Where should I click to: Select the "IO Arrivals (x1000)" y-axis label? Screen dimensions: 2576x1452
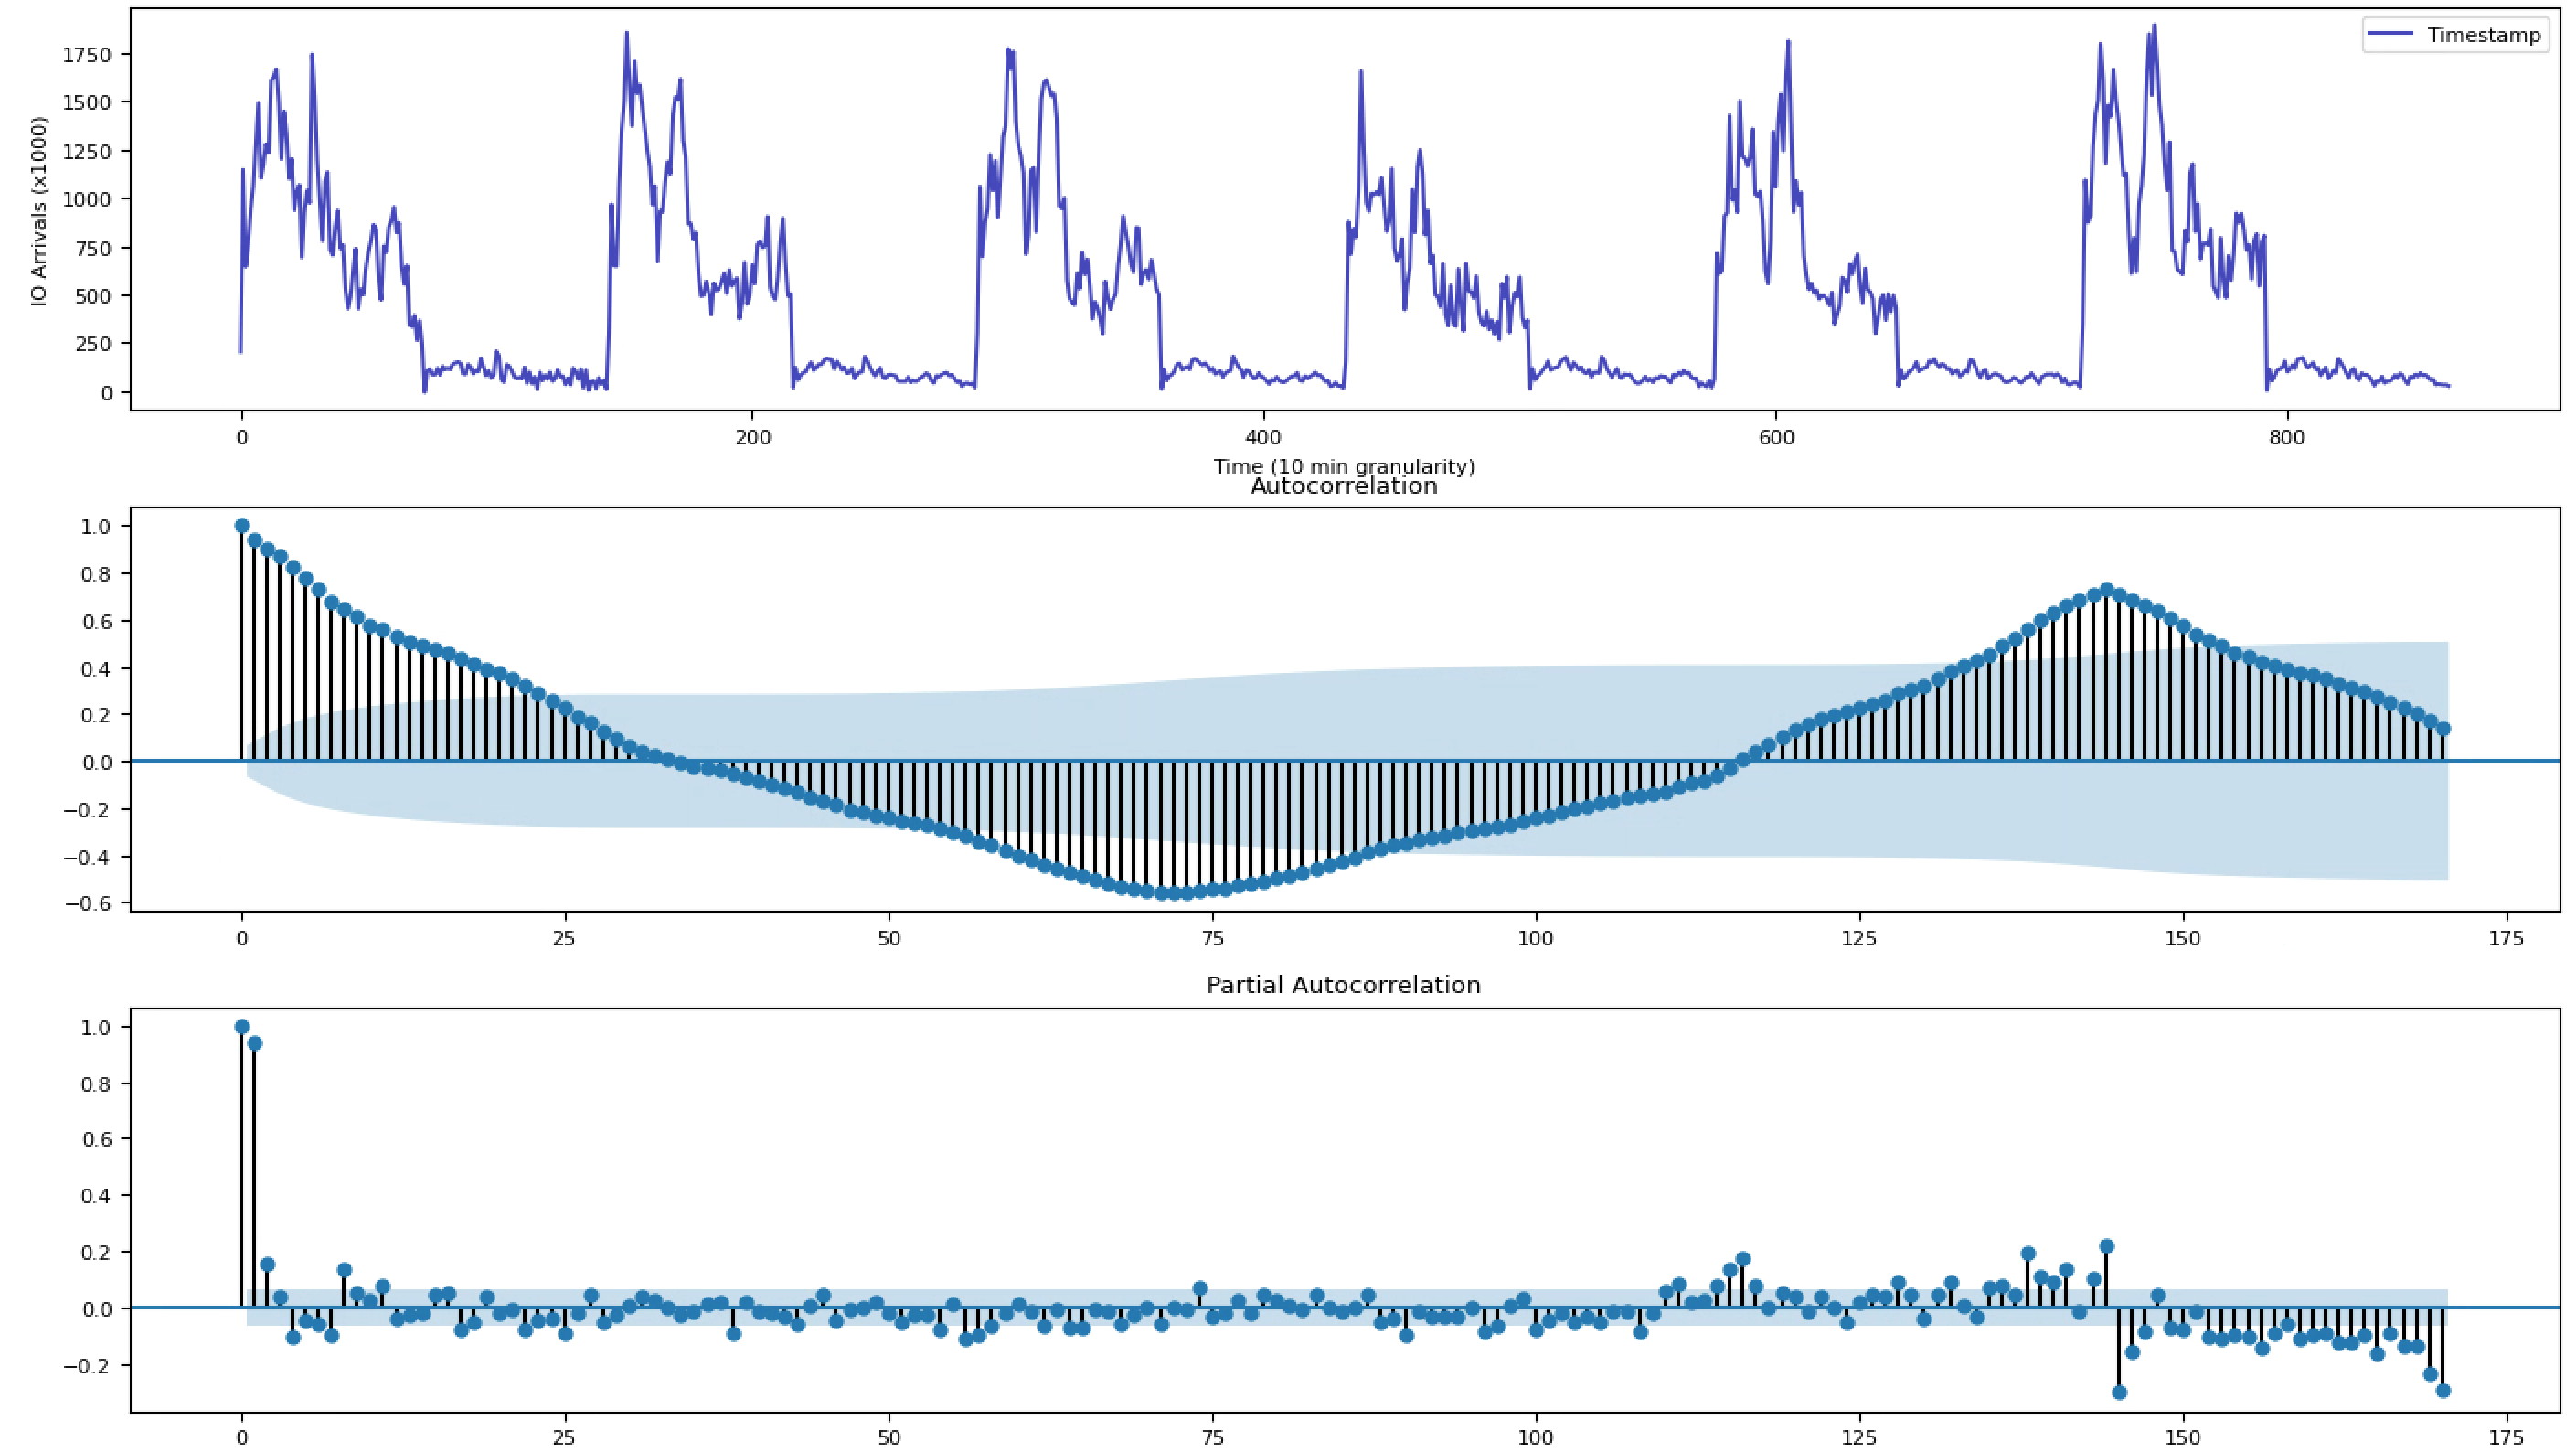[38, 211]
